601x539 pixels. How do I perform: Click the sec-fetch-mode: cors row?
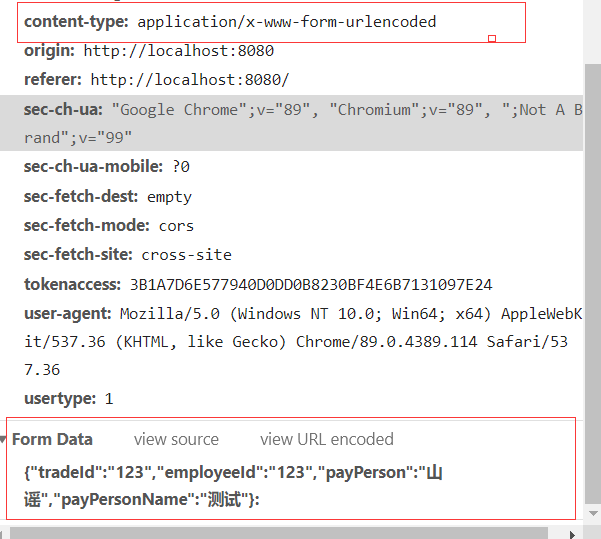(x=109, y=226)
